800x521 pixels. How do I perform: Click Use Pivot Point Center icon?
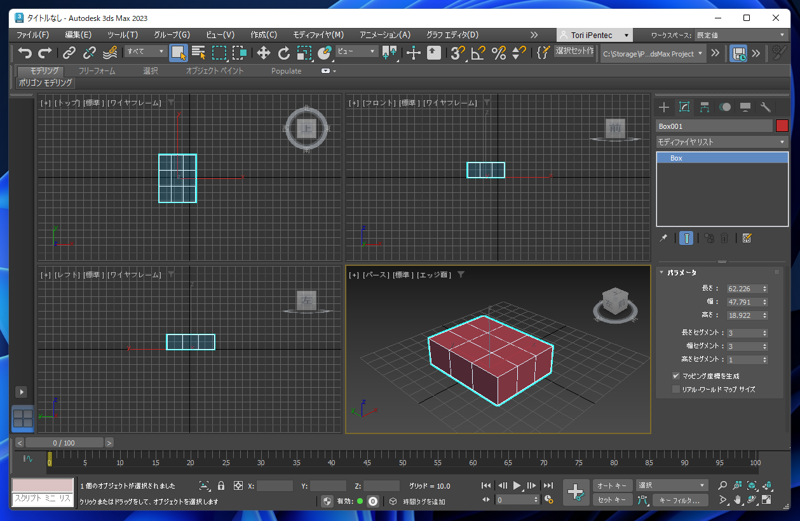tap(390, 53)
